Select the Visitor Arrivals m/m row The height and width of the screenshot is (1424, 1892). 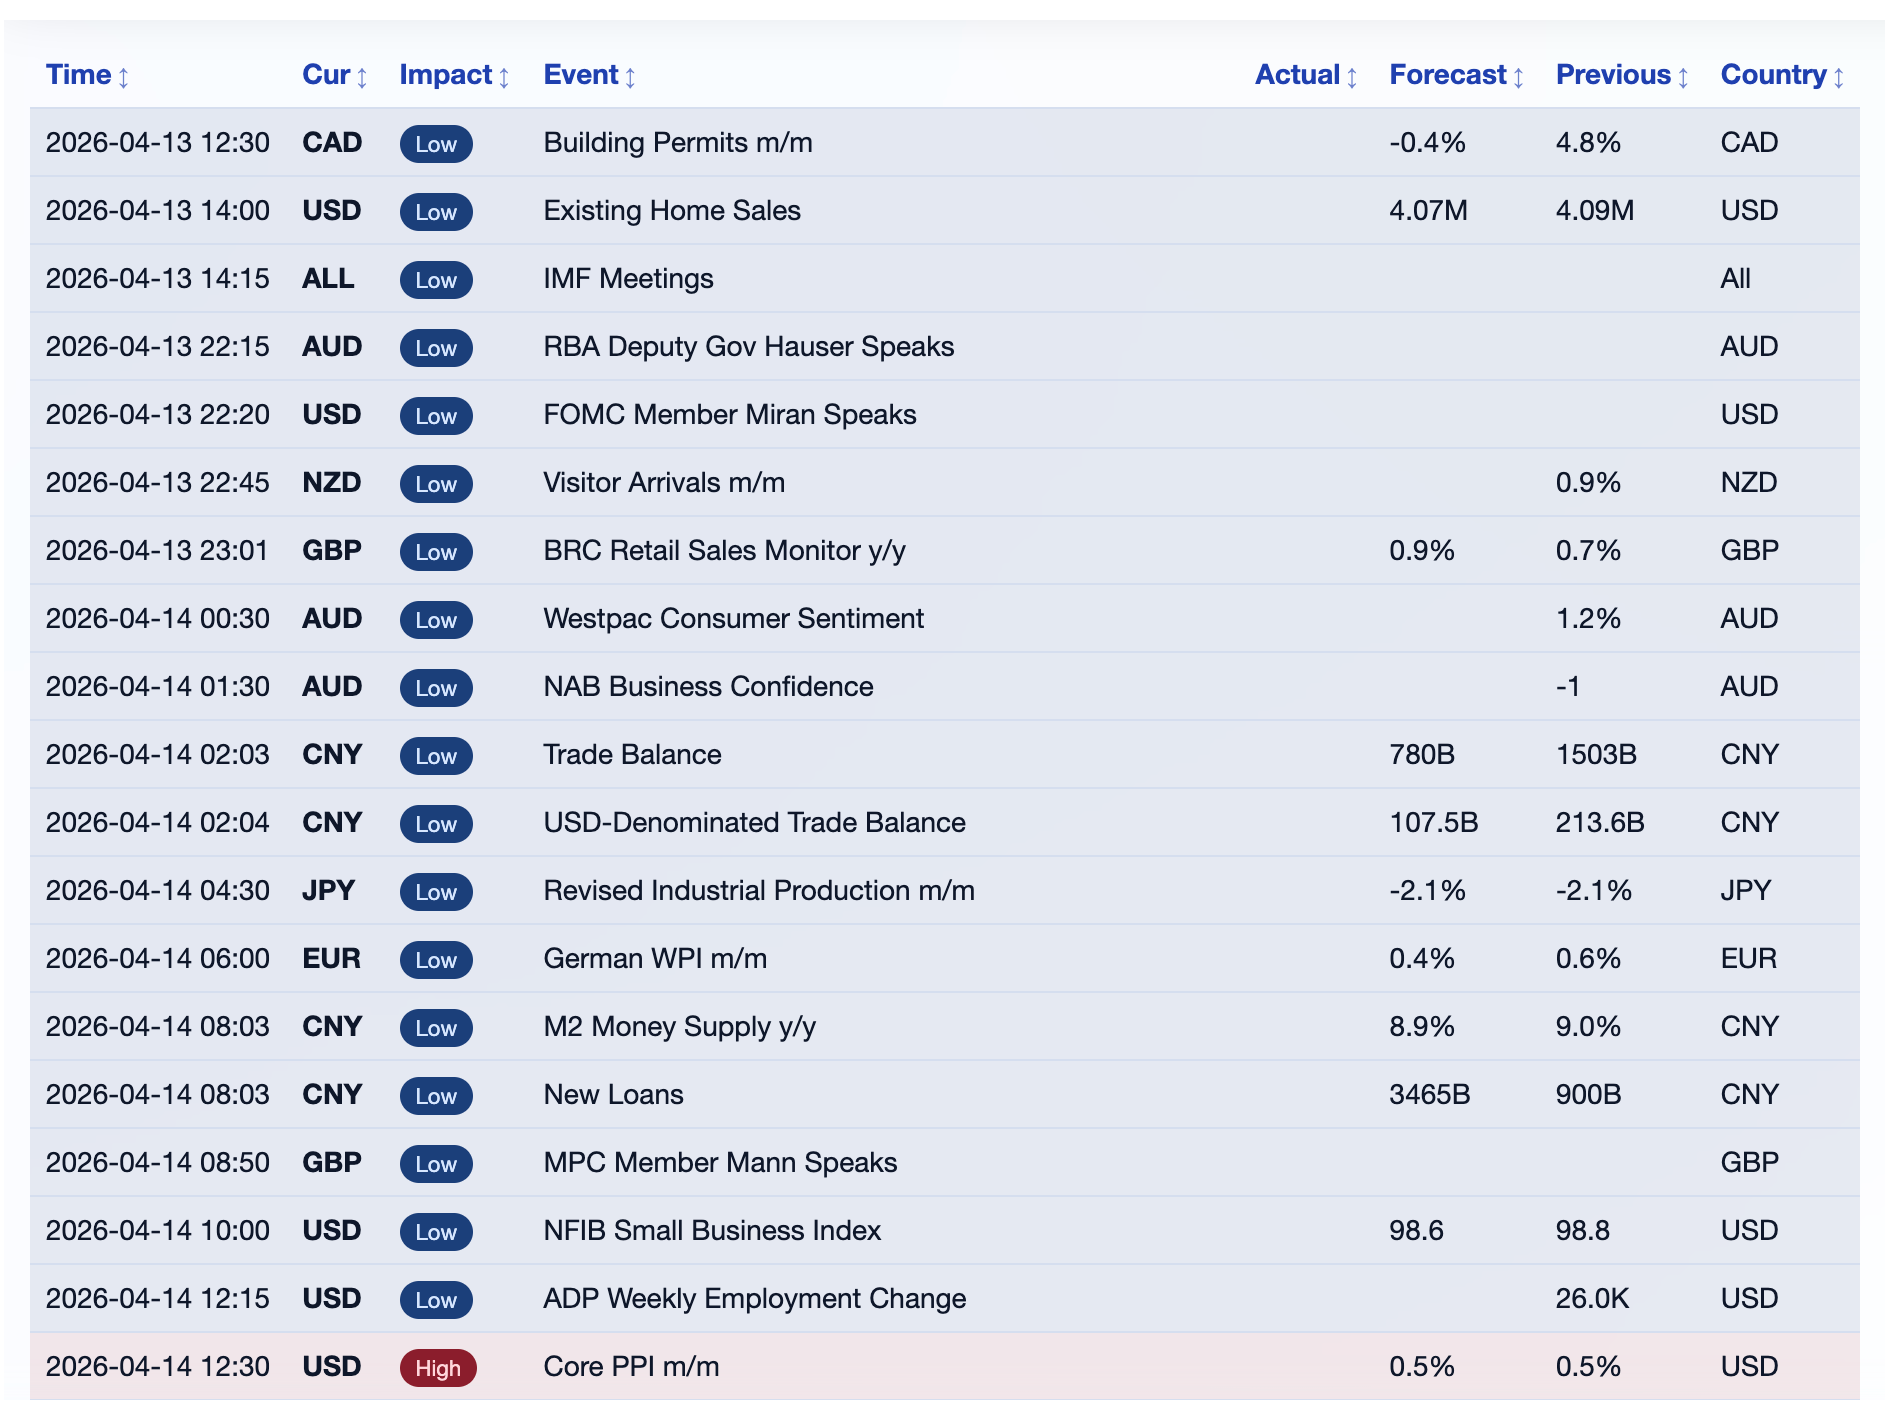pyautogui.click(x=663, y=483)
